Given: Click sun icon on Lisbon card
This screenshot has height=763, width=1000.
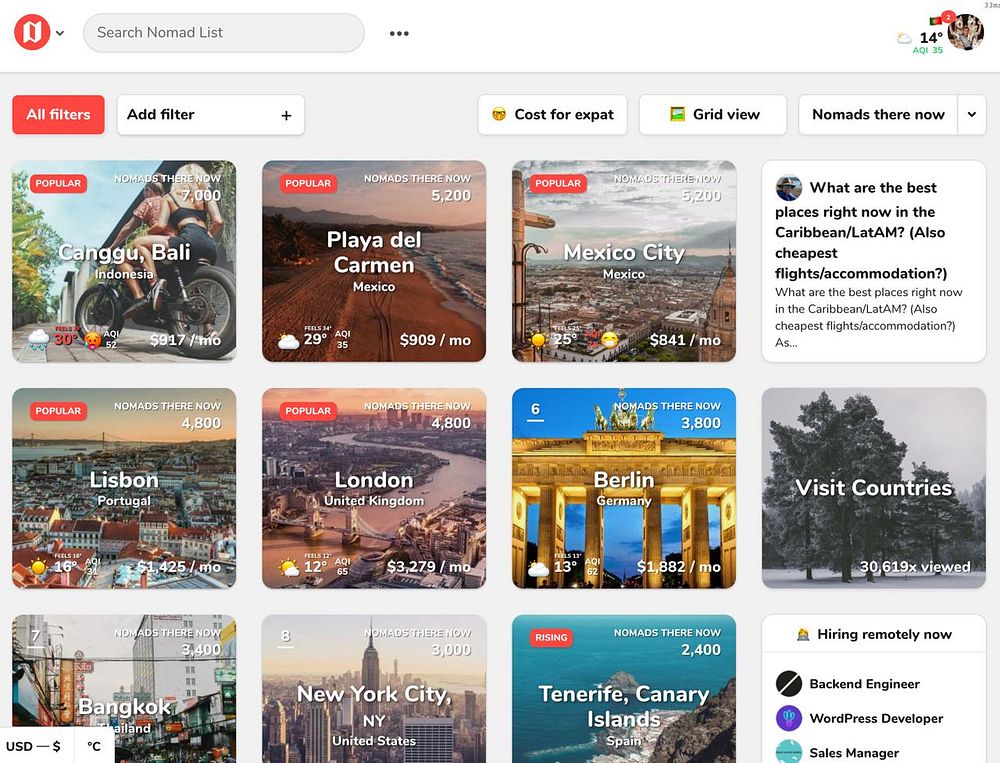Looking at the screenshot, I should [x=40, y=567].
